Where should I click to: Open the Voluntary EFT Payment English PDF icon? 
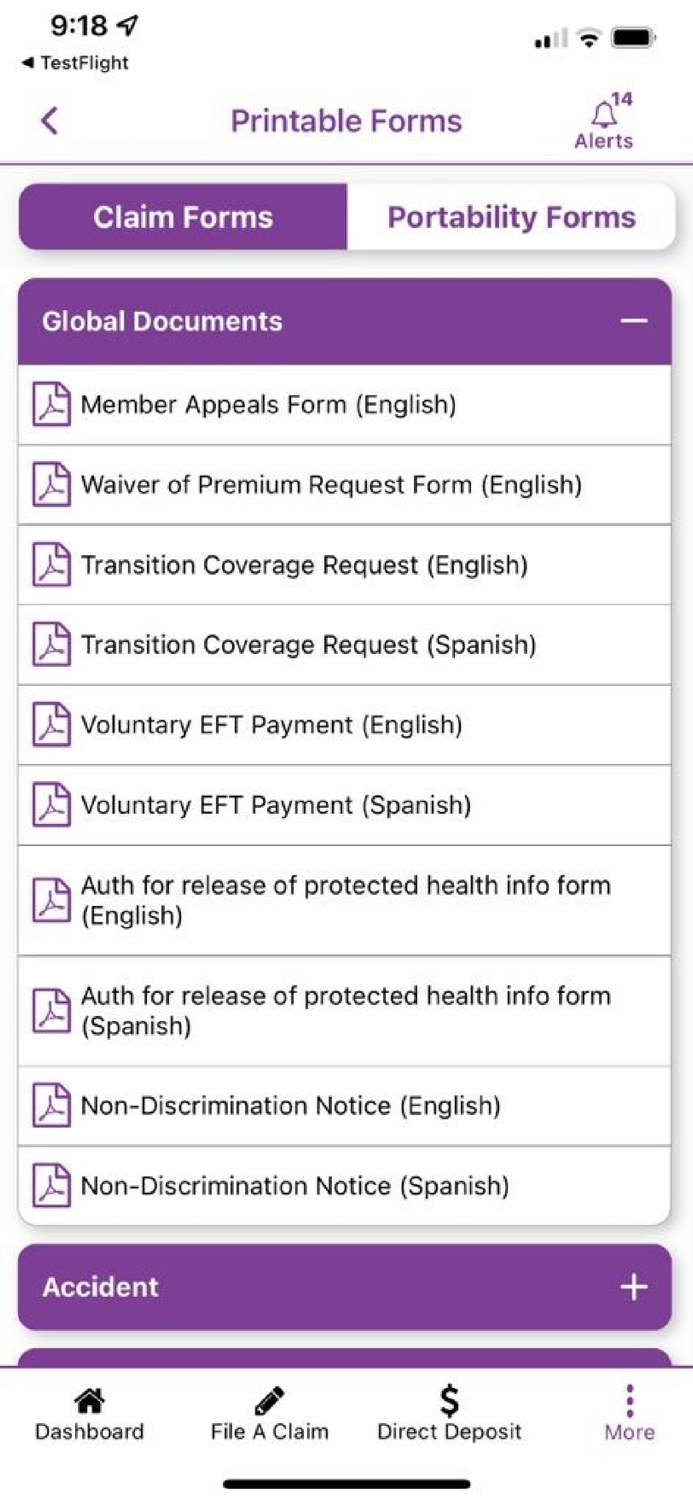(54, 724)
